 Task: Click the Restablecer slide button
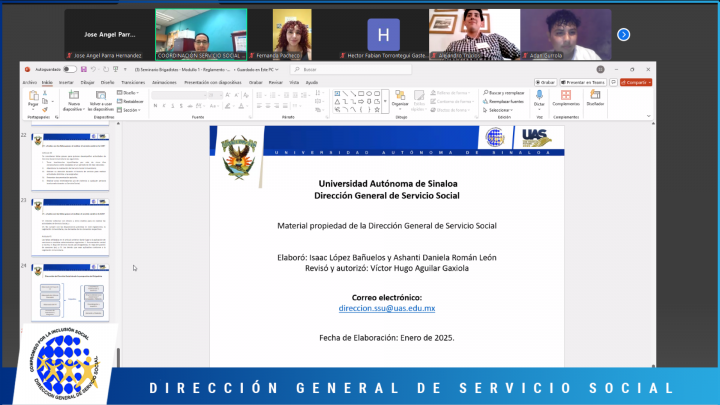(130, 101)
